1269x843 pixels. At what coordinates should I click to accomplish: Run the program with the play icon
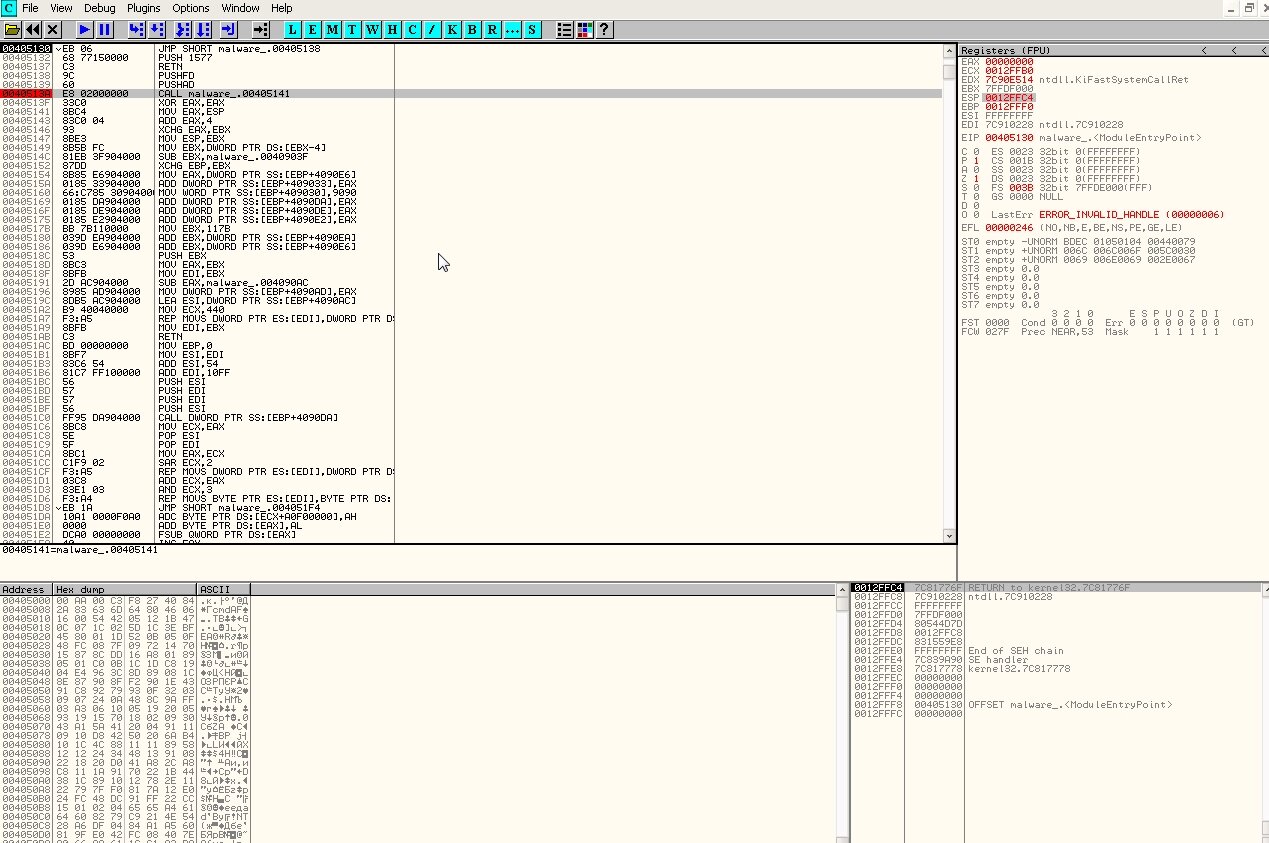click(x=84, y=30)
